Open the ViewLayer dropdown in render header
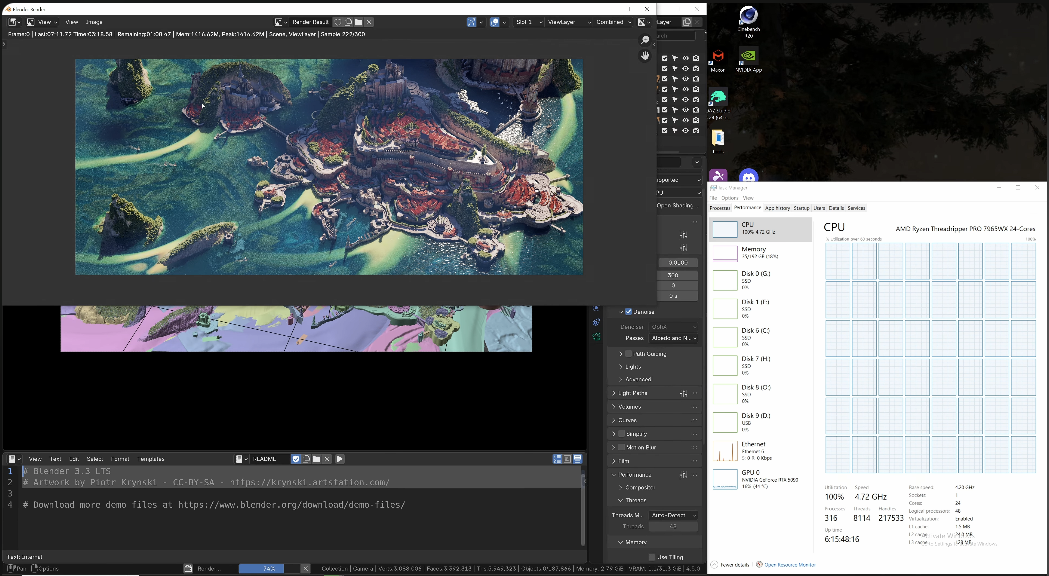The width and height of the screenshot is (1049, 576). click(569, 22)
